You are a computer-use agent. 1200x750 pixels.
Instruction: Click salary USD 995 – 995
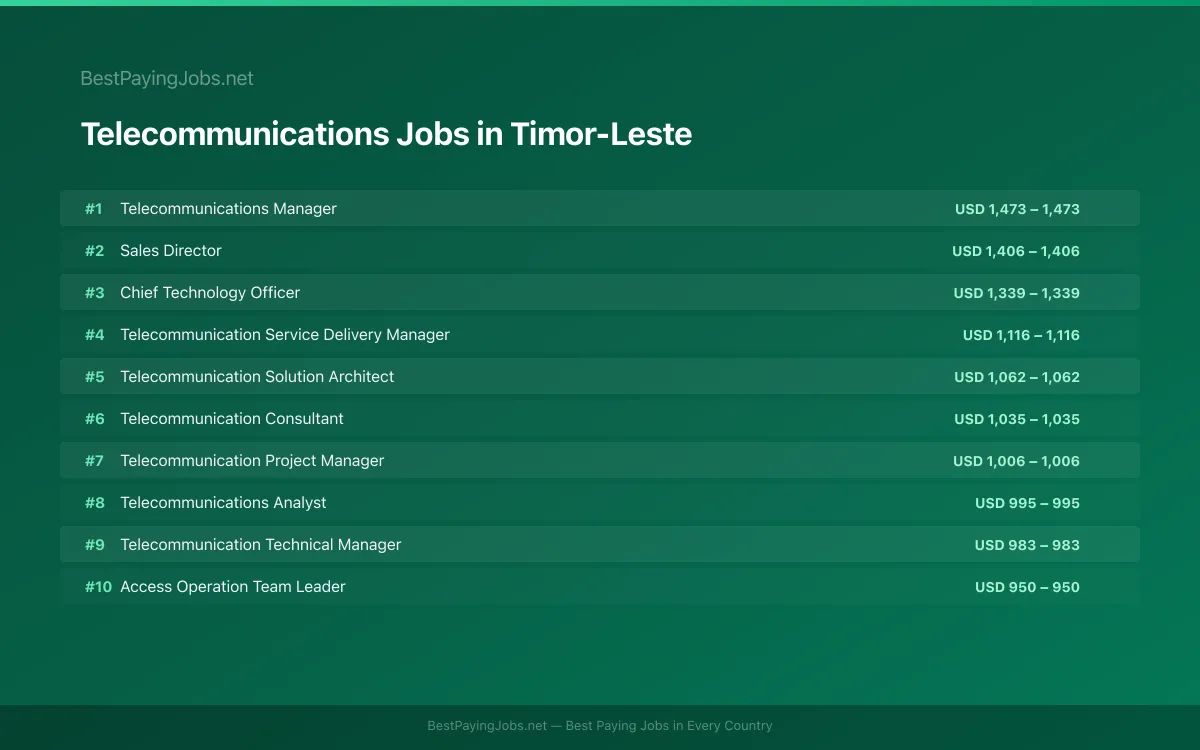1027,503
